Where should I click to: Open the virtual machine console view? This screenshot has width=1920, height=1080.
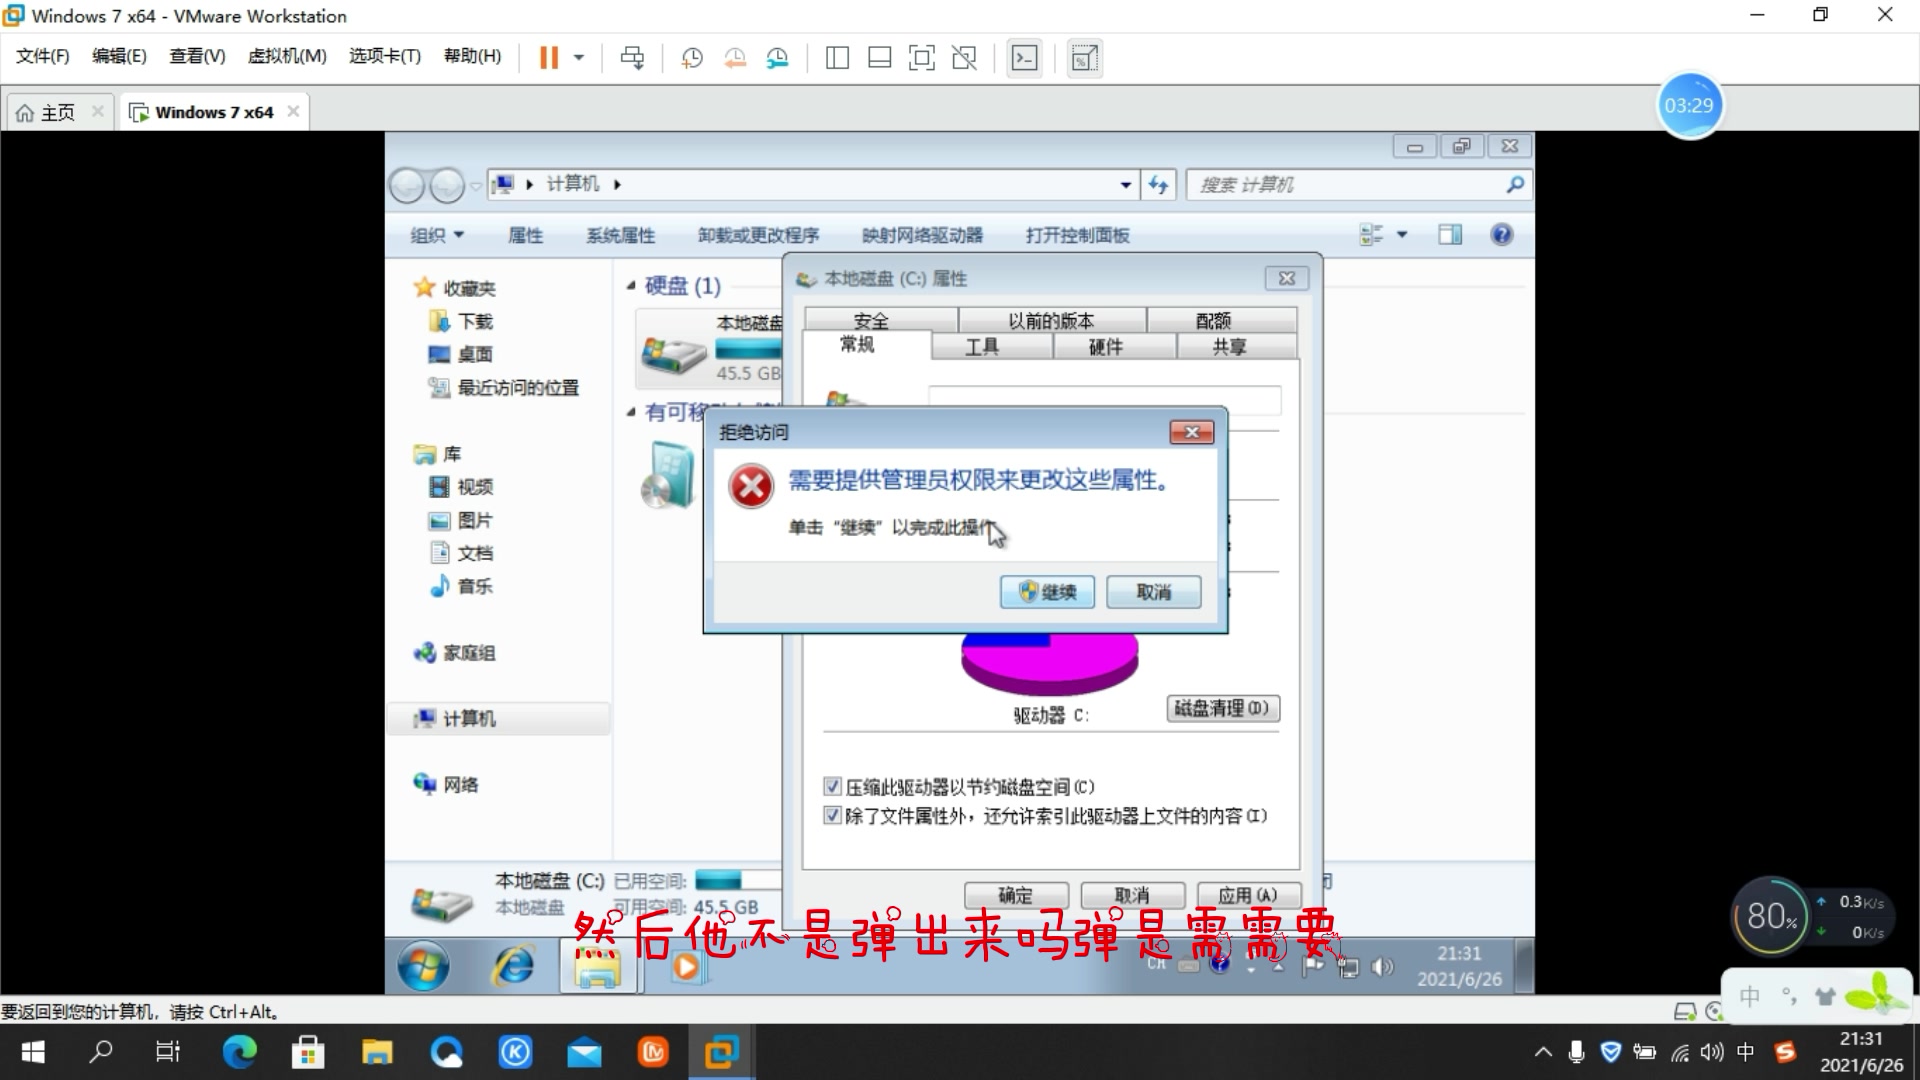click(x=1025, y=57)
